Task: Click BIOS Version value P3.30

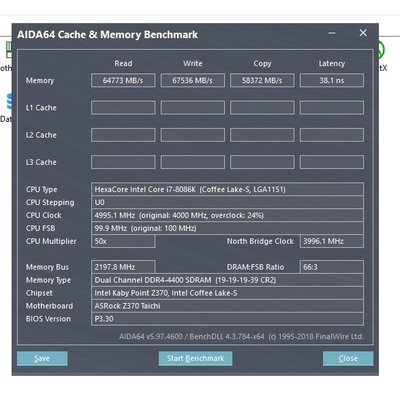Action: 227,319
